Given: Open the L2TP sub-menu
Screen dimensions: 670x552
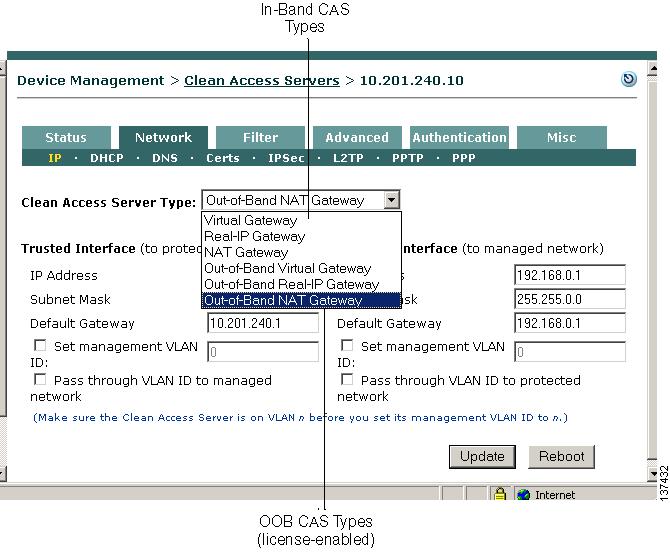Looking at the screenshot, I should click(x=348, y=158).
